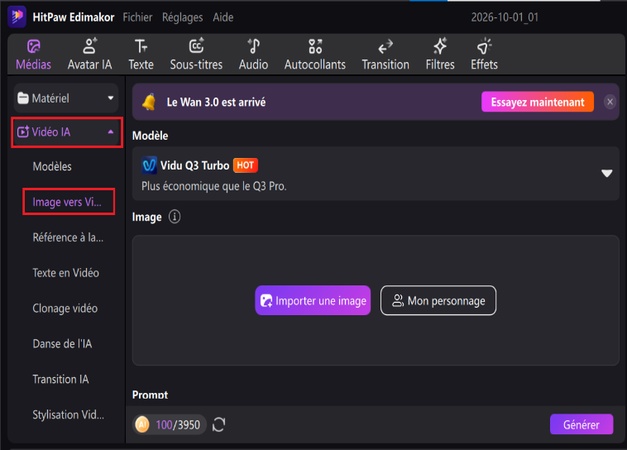Click the Essayez maintenant button
Image resolution: width=627 pixels, height=450 pixels.
point(537,102)
